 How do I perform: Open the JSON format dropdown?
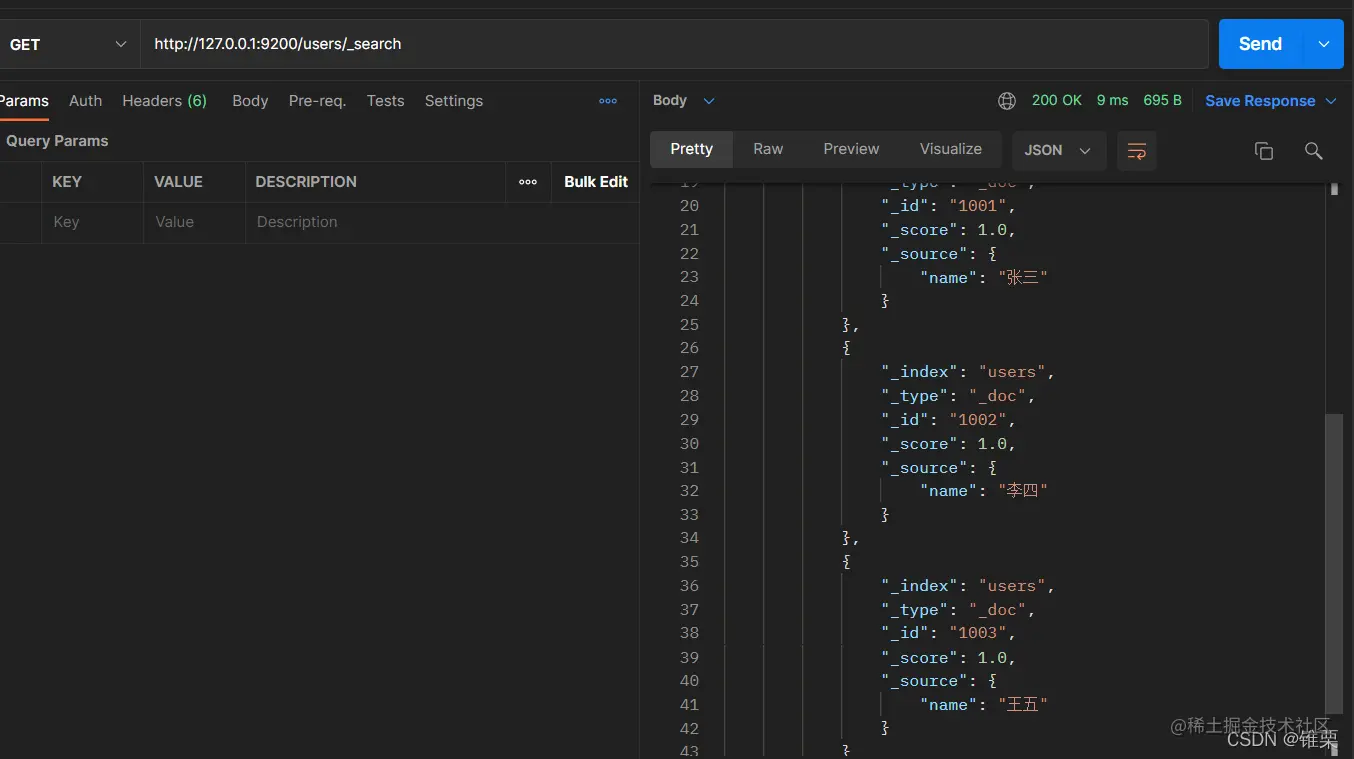(x=1059, y=150)
